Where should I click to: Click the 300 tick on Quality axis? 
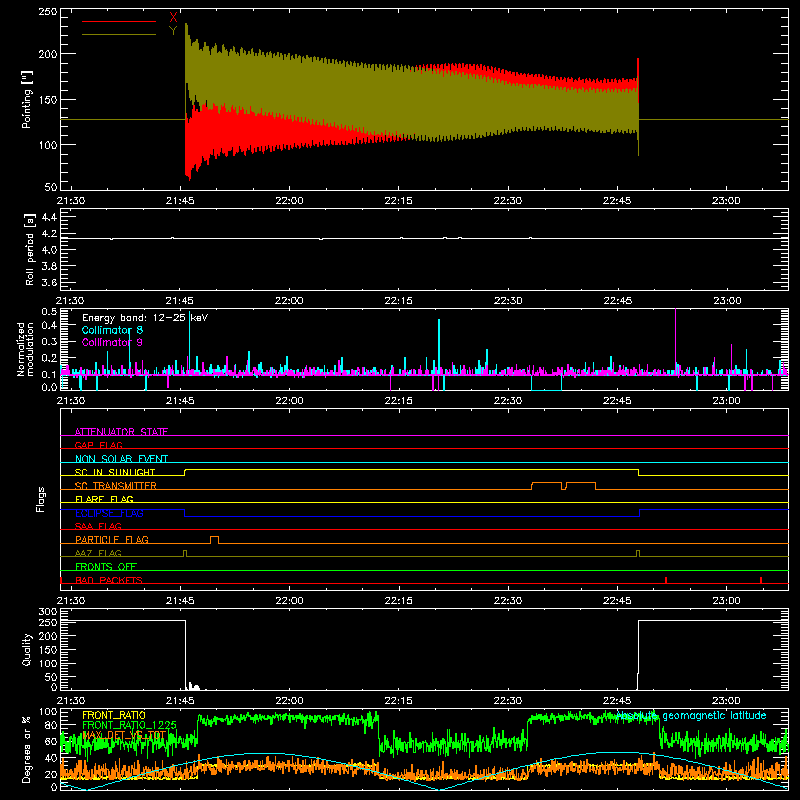47,612
